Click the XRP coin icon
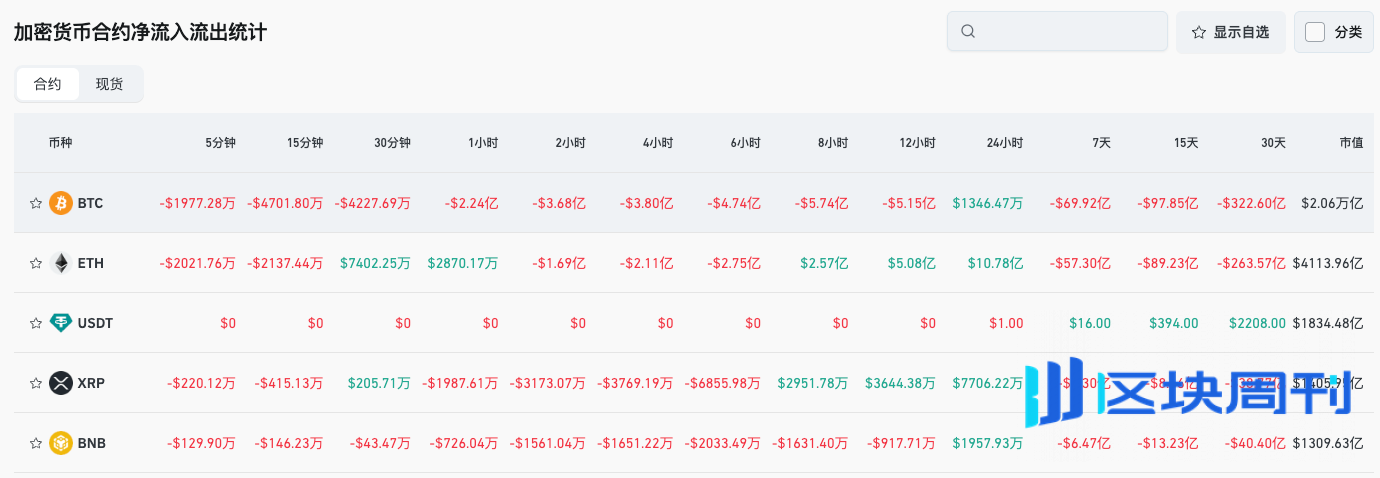Viewport: 1380px width, 478px height. (61, 383)
